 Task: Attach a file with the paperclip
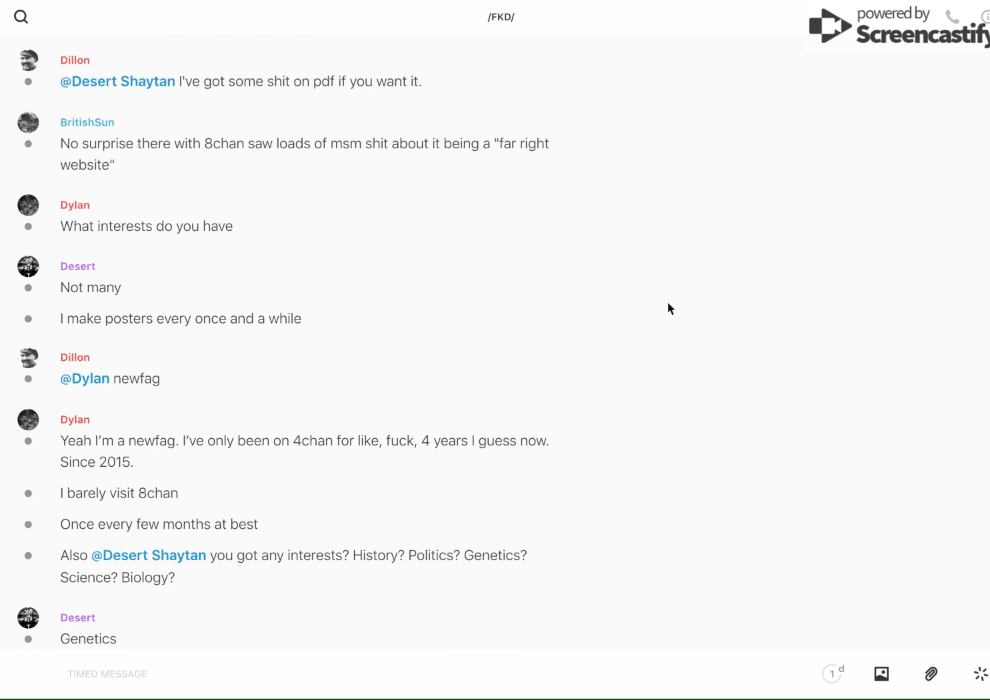tap(931, 674)
